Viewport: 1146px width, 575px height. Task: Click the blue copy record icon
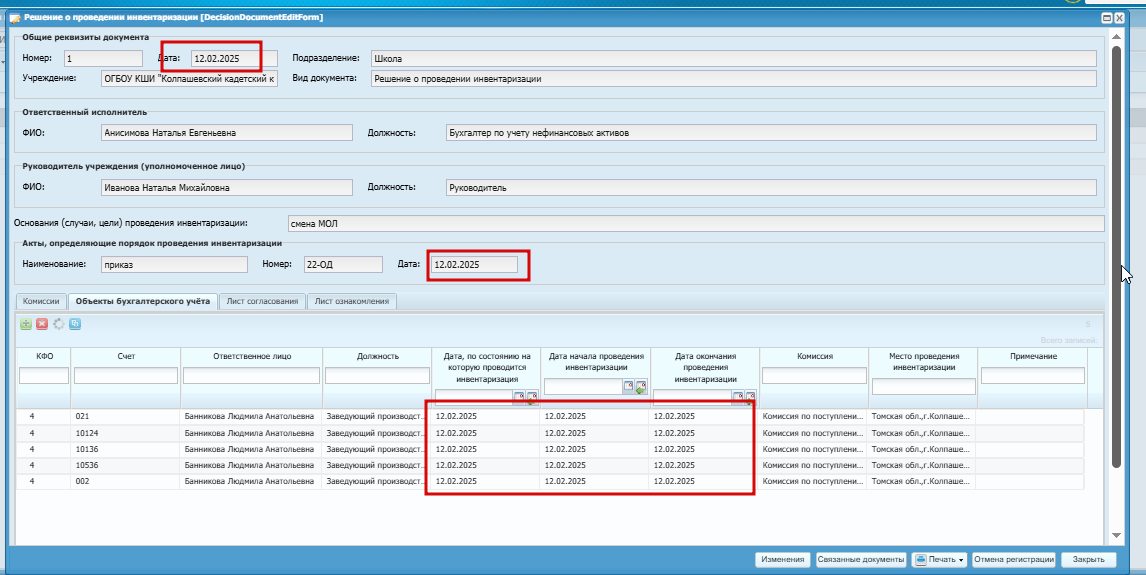(74, 323)
